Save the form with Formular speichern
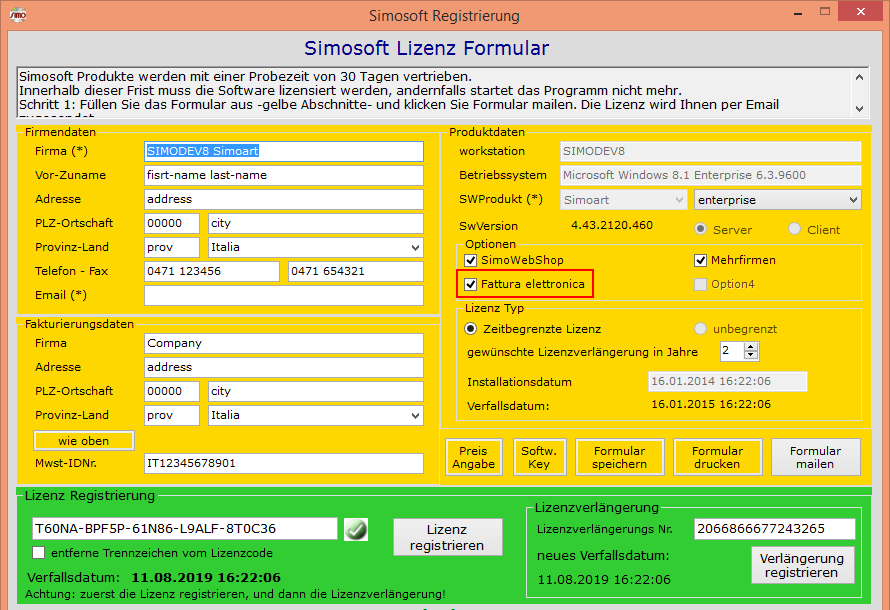Viewport: 890px width, 610px height. tap(619, 457)
